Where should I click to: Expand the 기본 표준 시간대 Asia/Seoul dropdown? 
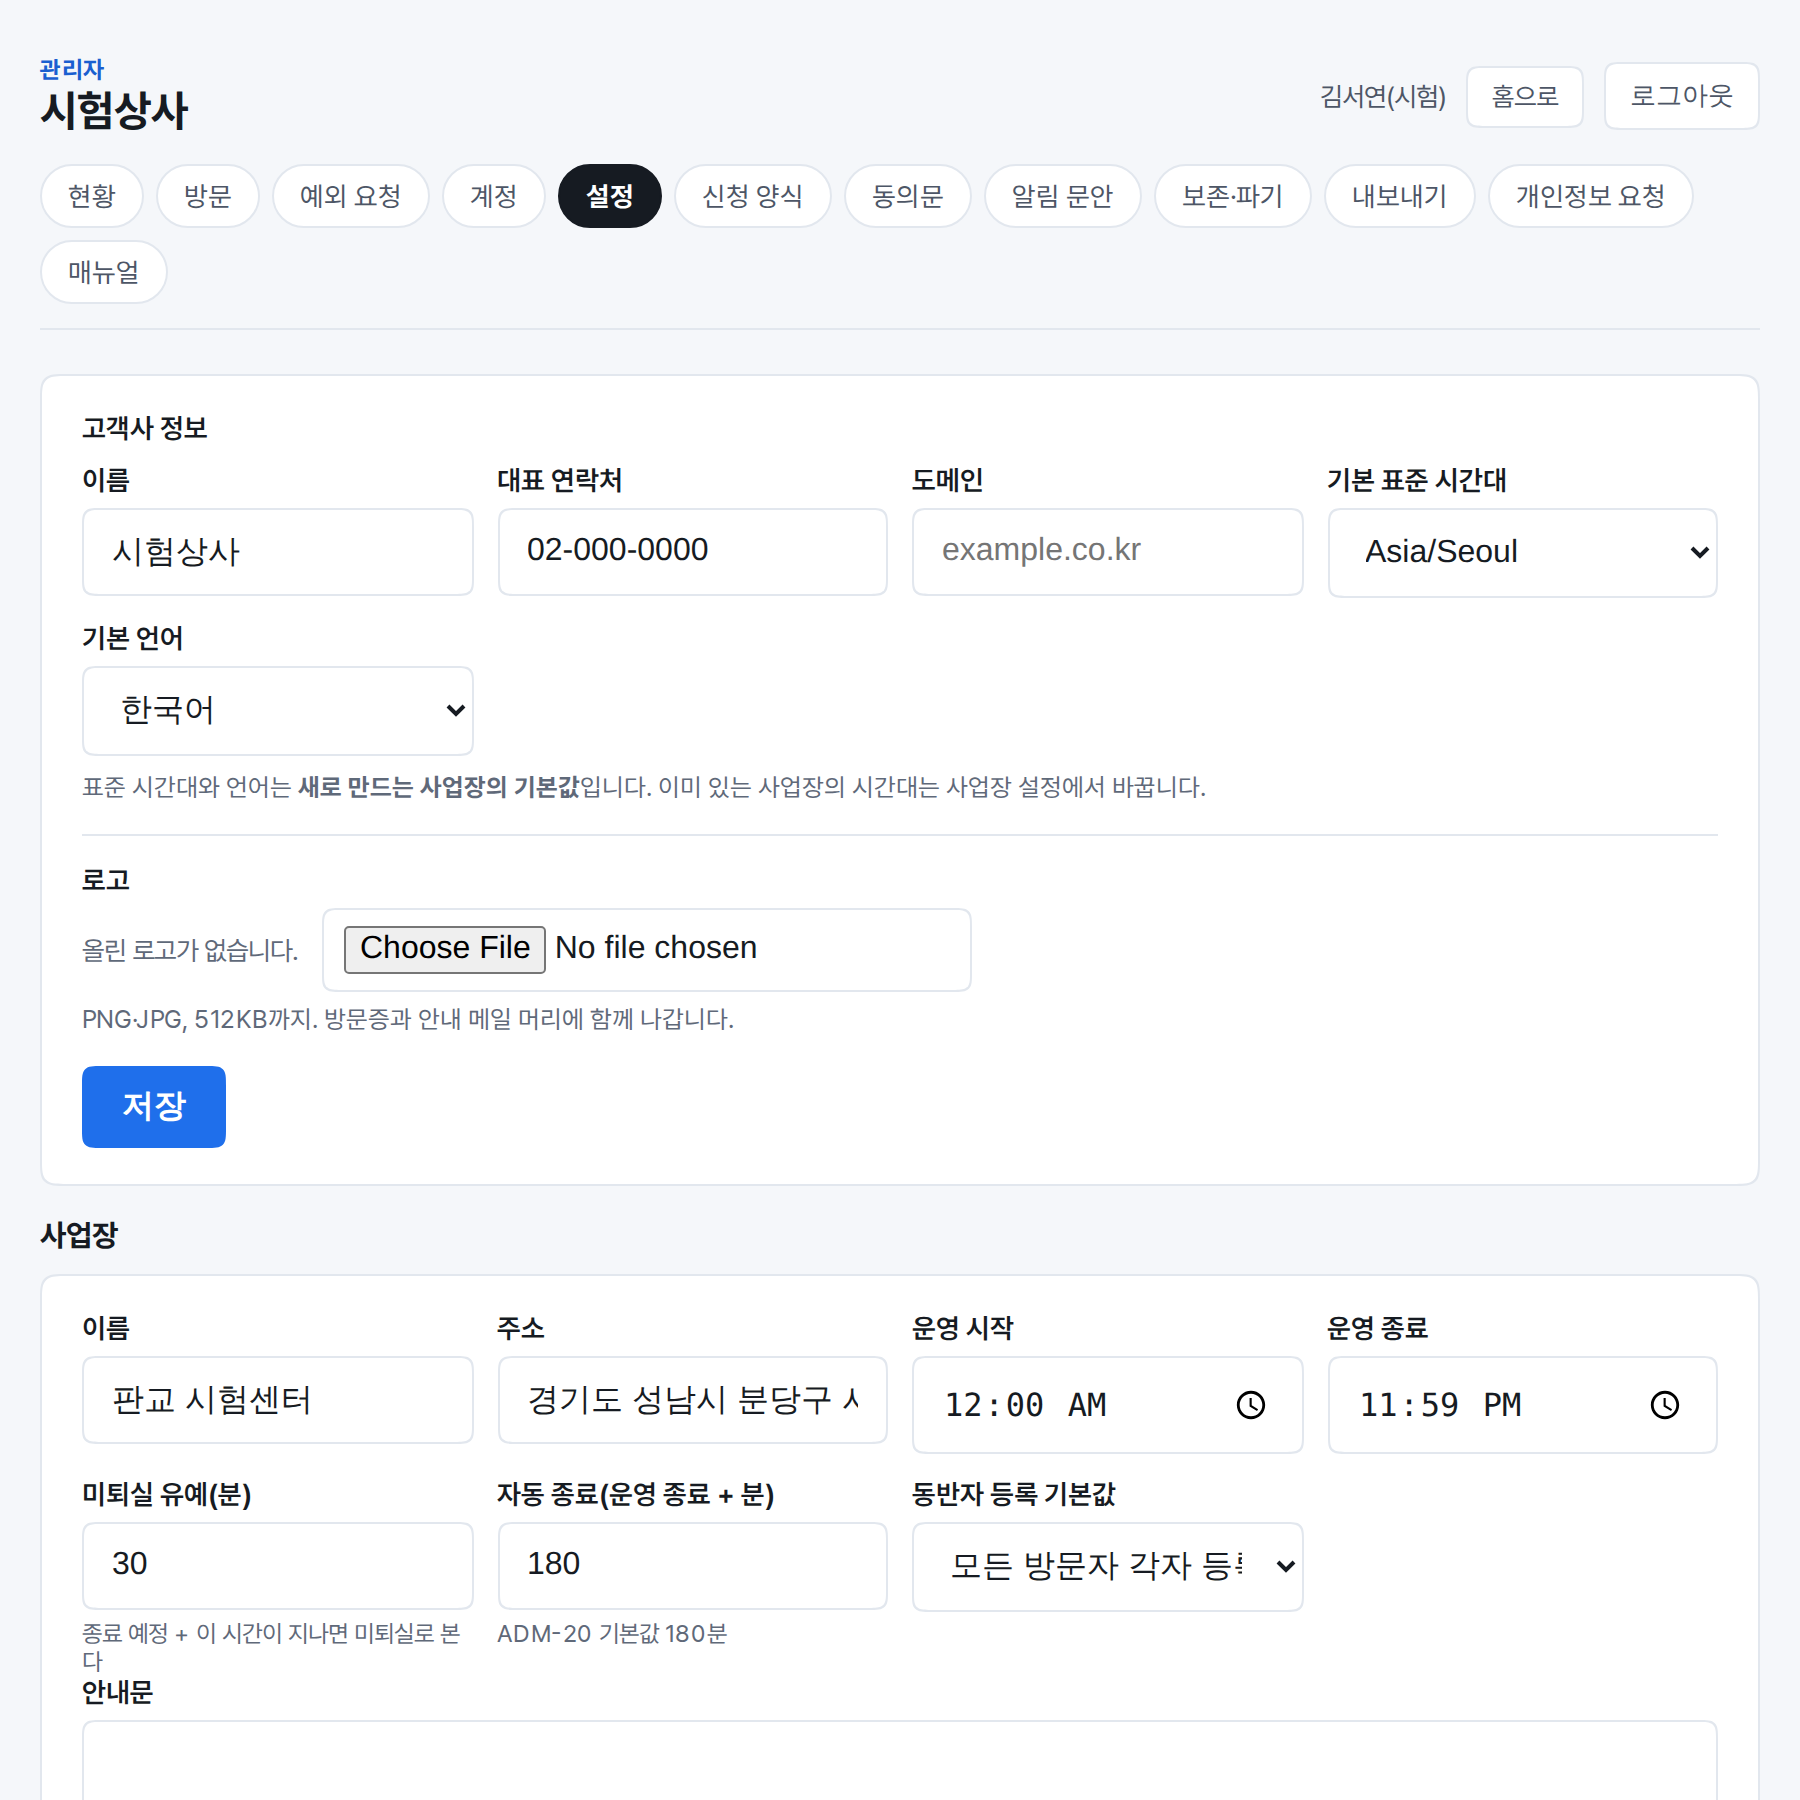(x=1522, y=552)
